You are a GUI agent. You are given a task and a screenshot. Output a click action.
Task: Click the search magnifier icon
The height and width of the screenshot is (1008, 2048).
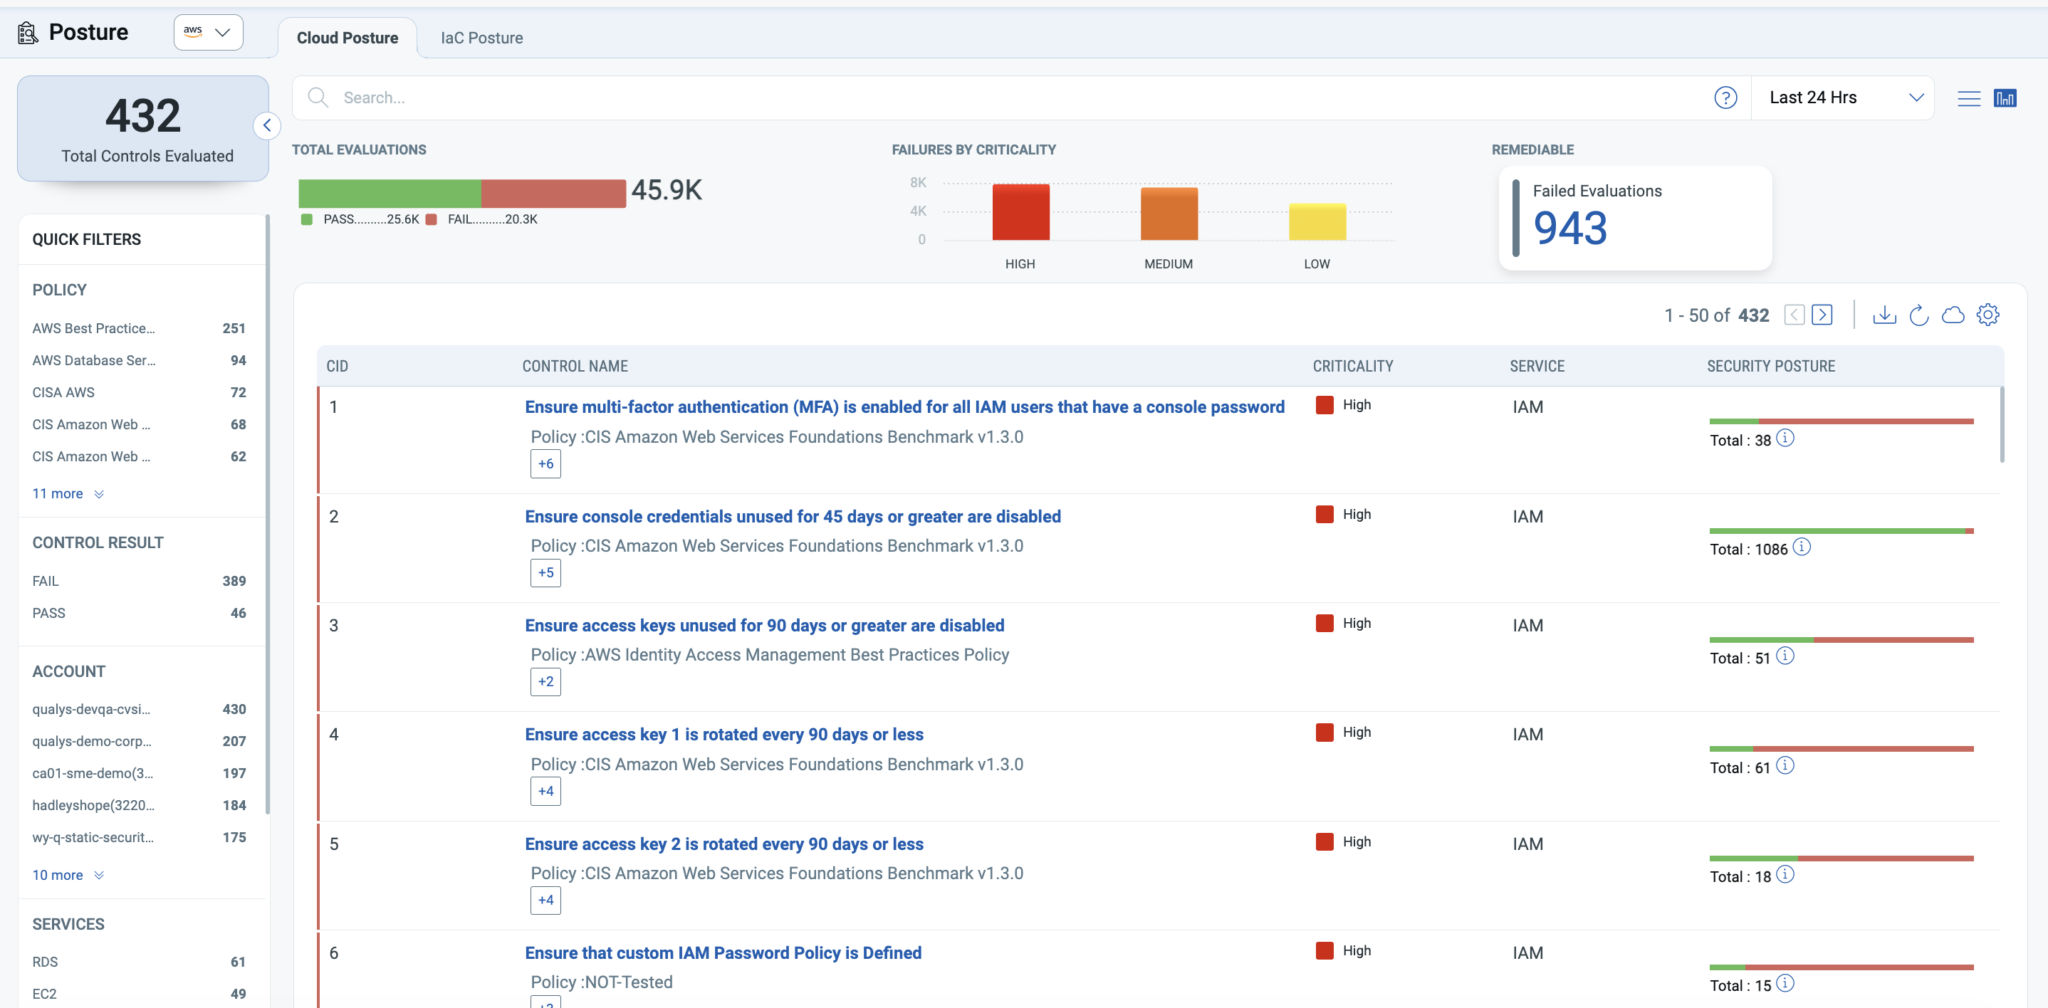(318, 97)
